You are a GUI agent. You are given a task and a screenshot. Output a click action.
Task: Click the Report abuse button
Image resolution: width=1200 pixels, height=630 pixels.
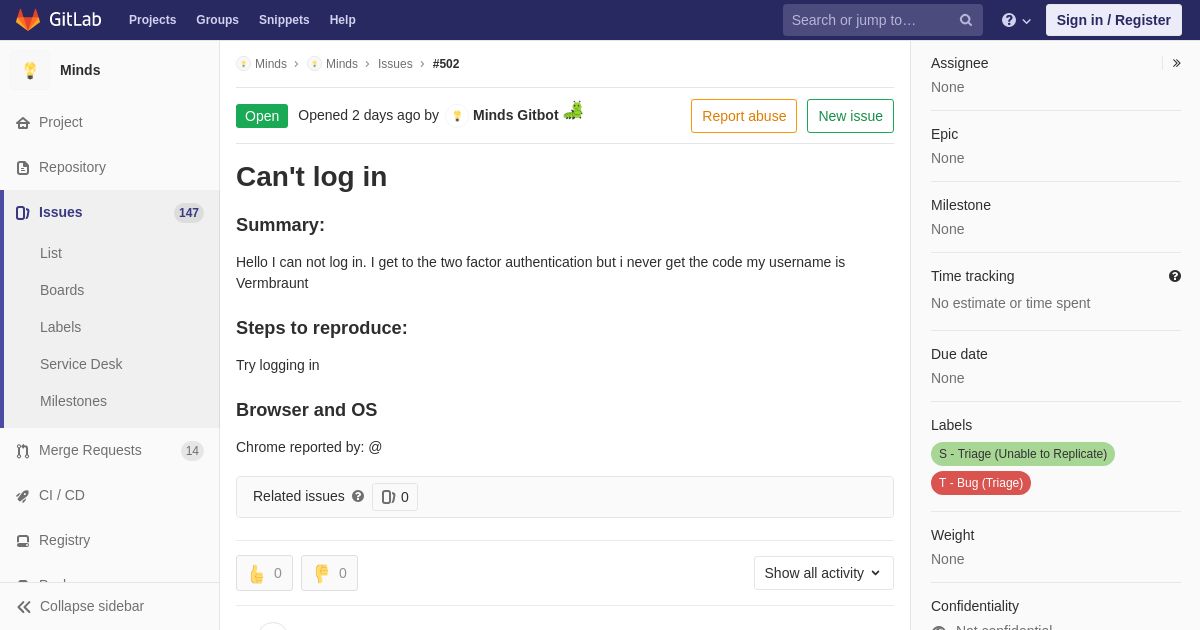(744, 116)
